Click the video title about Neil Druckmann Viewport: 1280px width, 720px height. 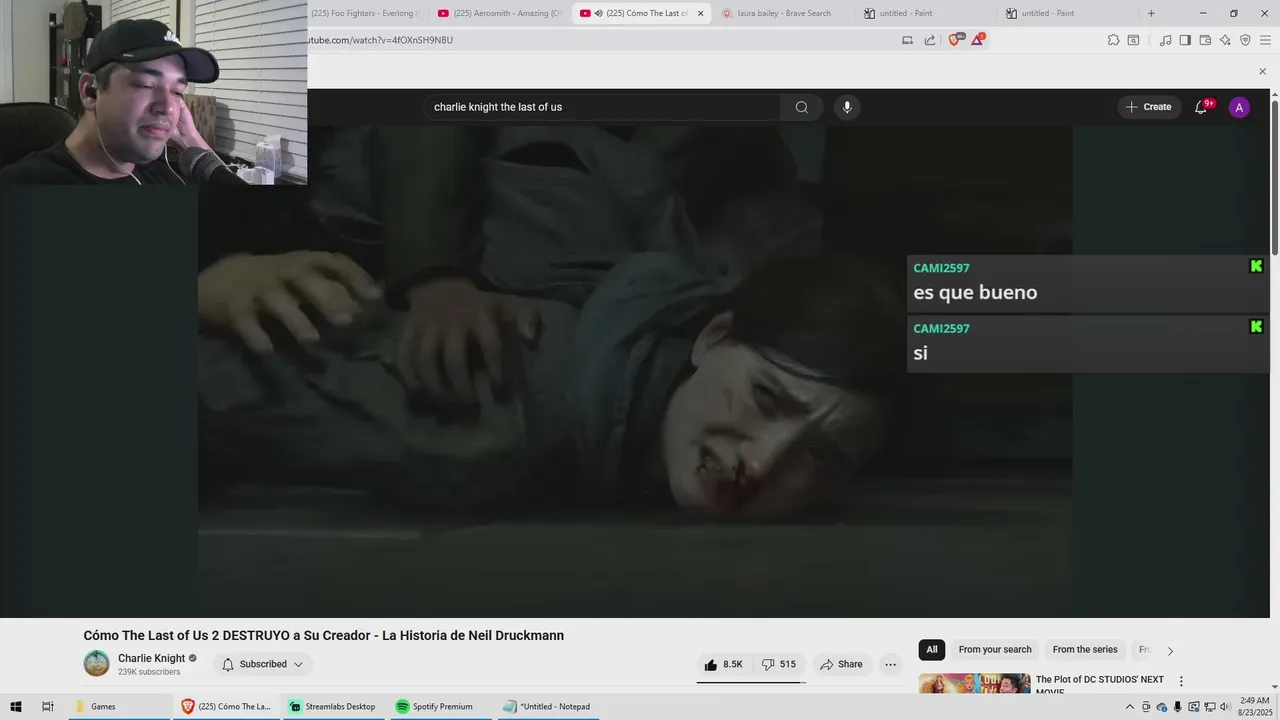point(324,635)
